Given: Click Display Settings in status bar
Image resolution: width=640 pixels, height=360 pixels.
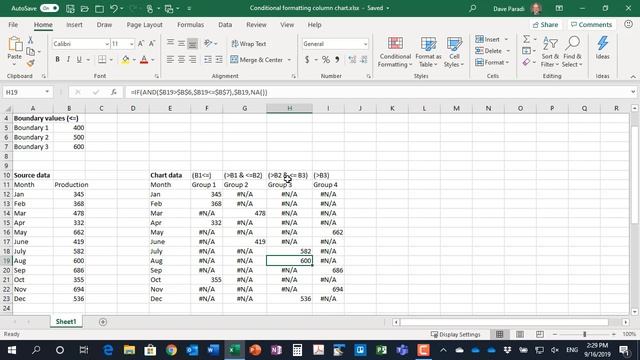Looking at the screenshot, I should [x=456, y=334].
